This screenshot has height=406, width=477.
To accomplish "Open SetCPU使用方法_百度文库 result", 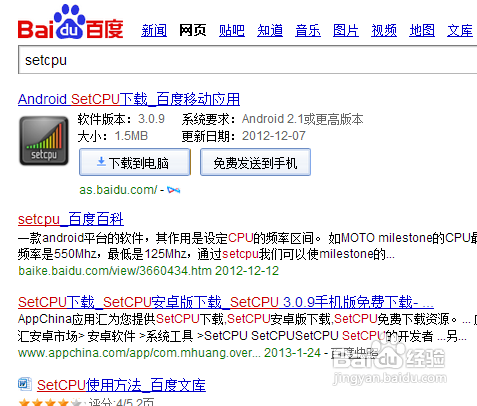I will click(121, 385).
